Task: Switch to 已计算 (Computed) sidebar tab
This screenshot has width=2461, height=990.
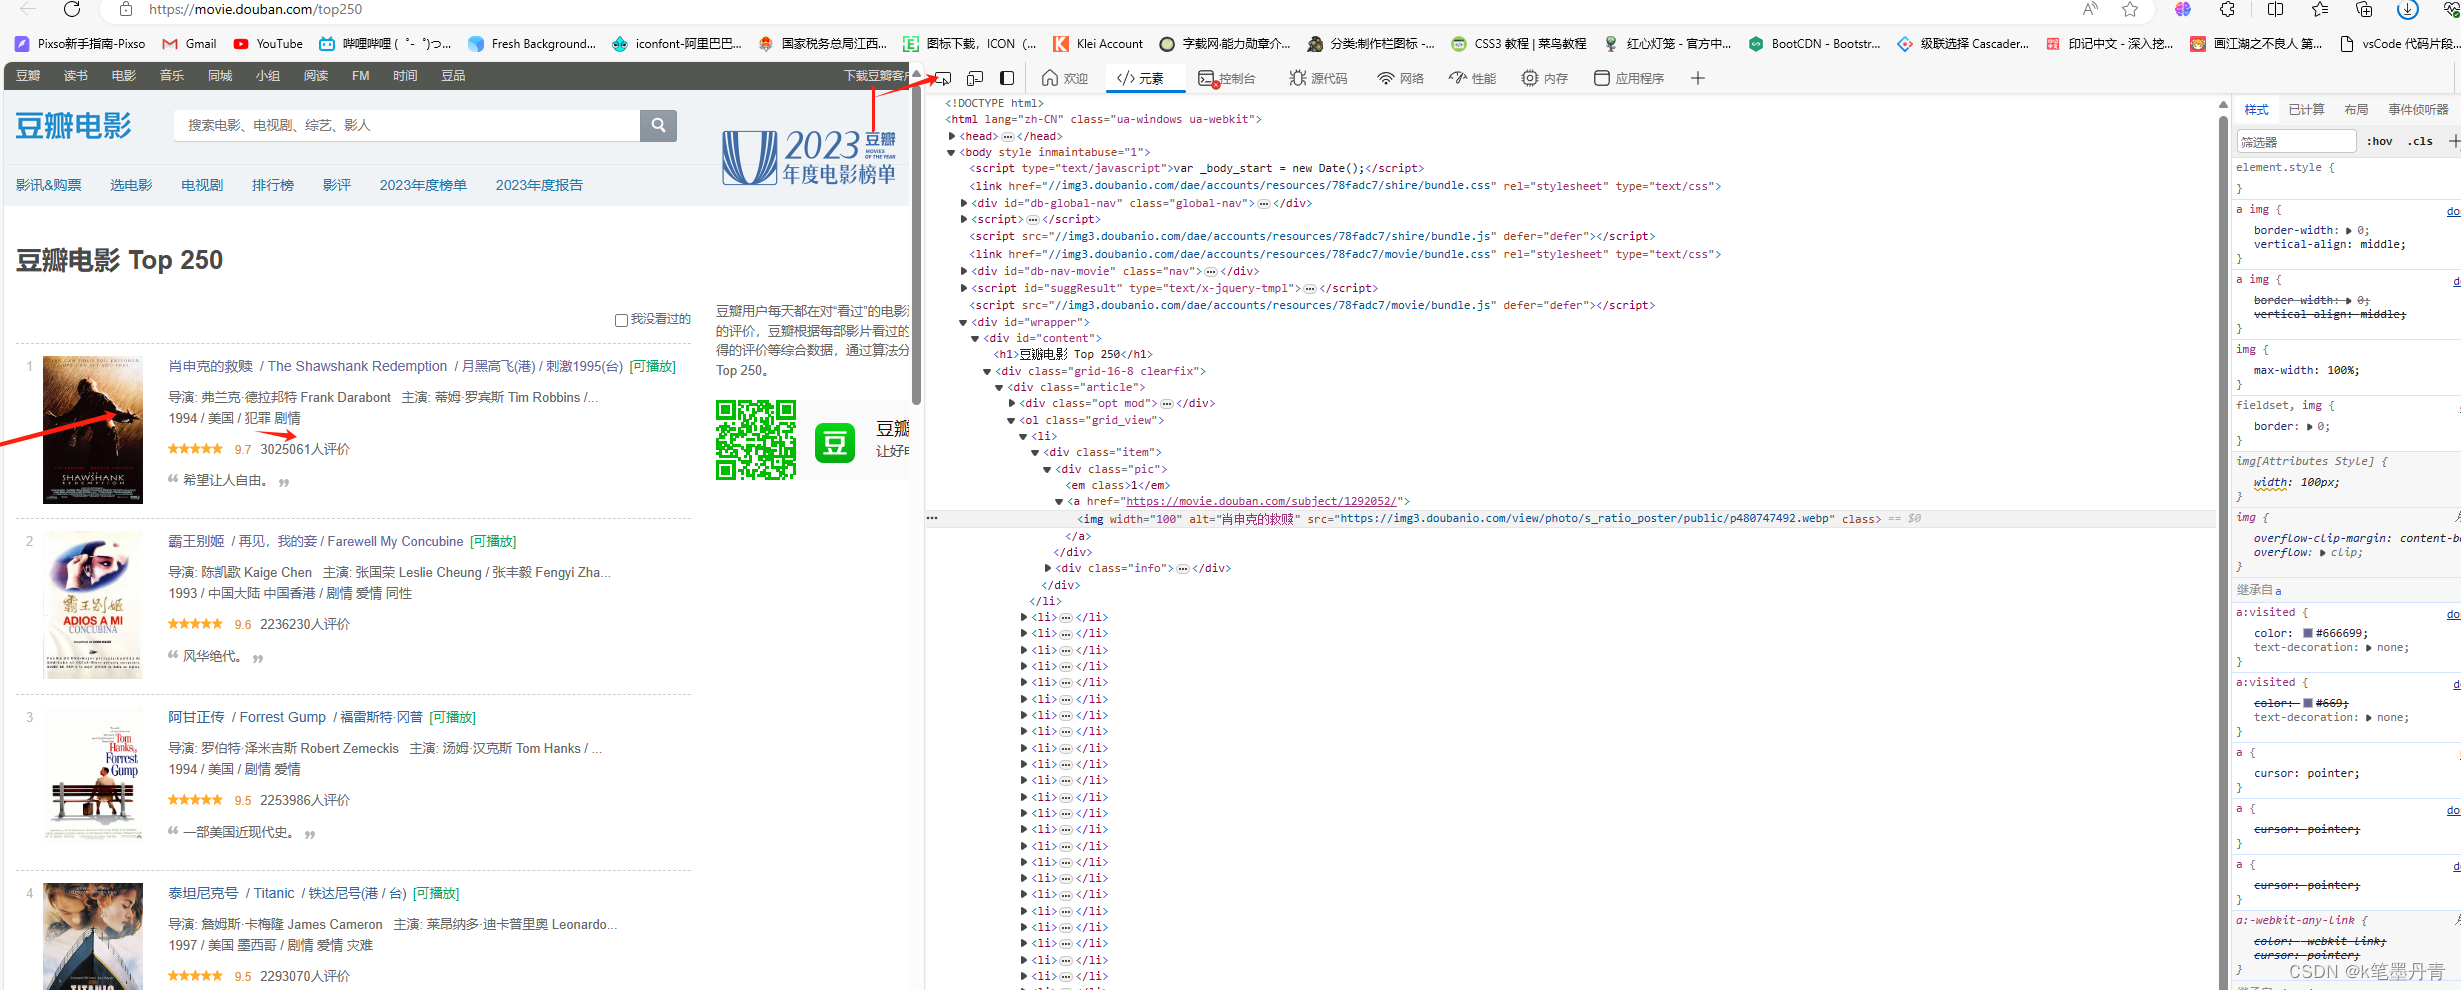Action: (x=2306, y=110)
